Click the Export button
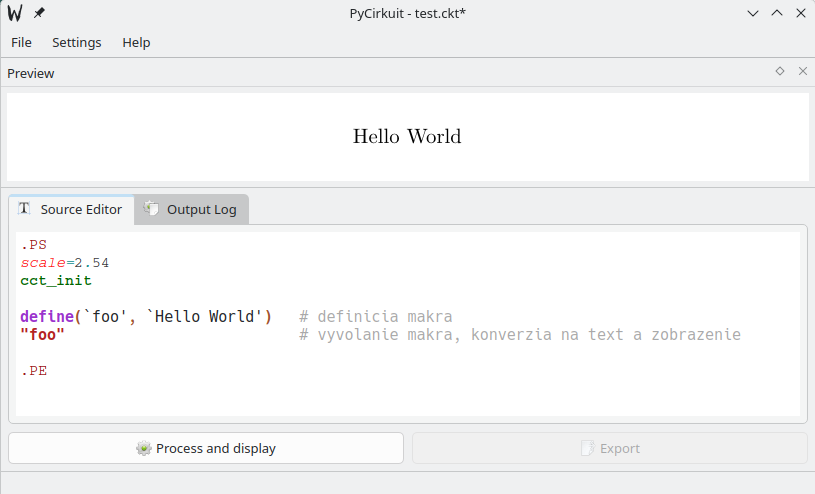This screenshot has height=494, width=815. pos(609,448)
